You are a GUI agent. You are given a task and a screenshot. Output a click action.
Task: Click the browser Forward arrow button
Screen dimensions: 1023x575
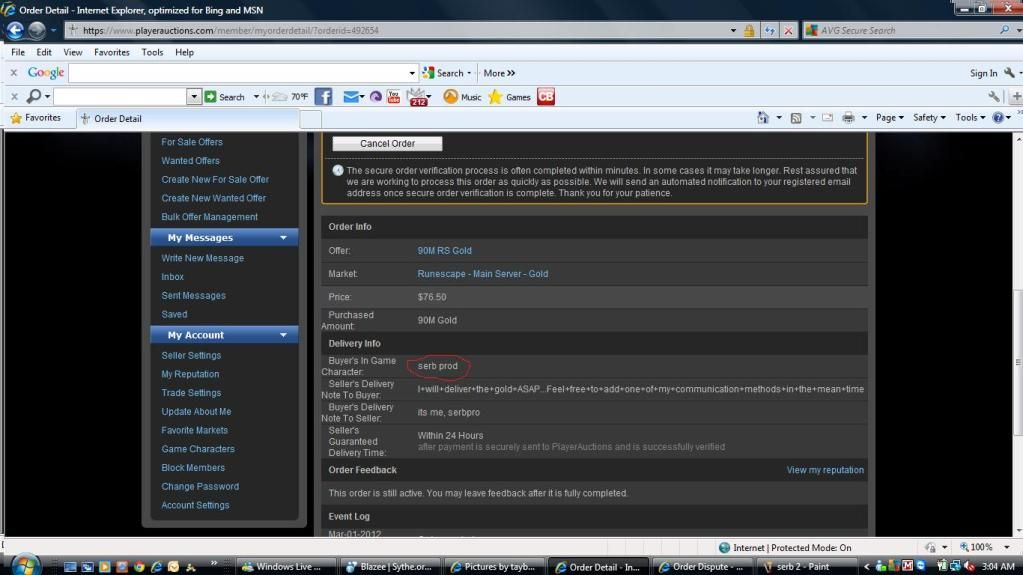pyautogui.click(x=37, y=30)
